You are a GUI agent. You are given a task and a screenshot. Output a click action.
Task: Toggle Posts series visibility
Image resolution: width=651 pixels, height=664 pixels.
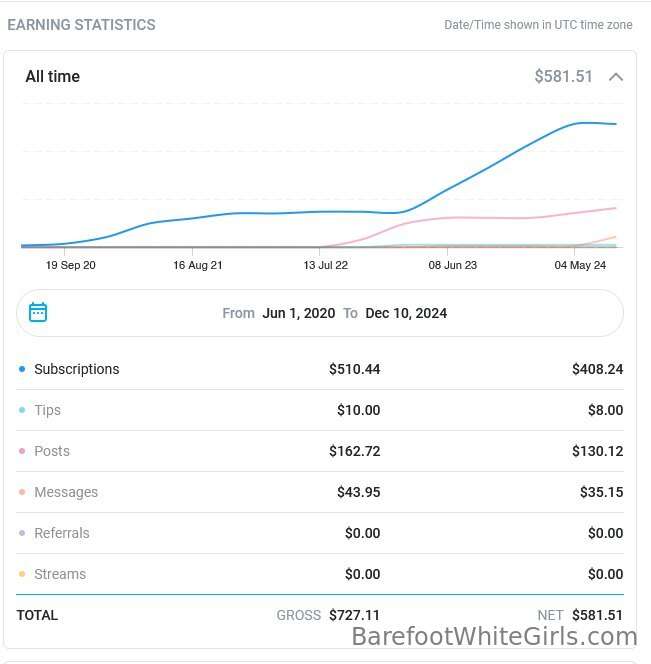click(52, 451)
